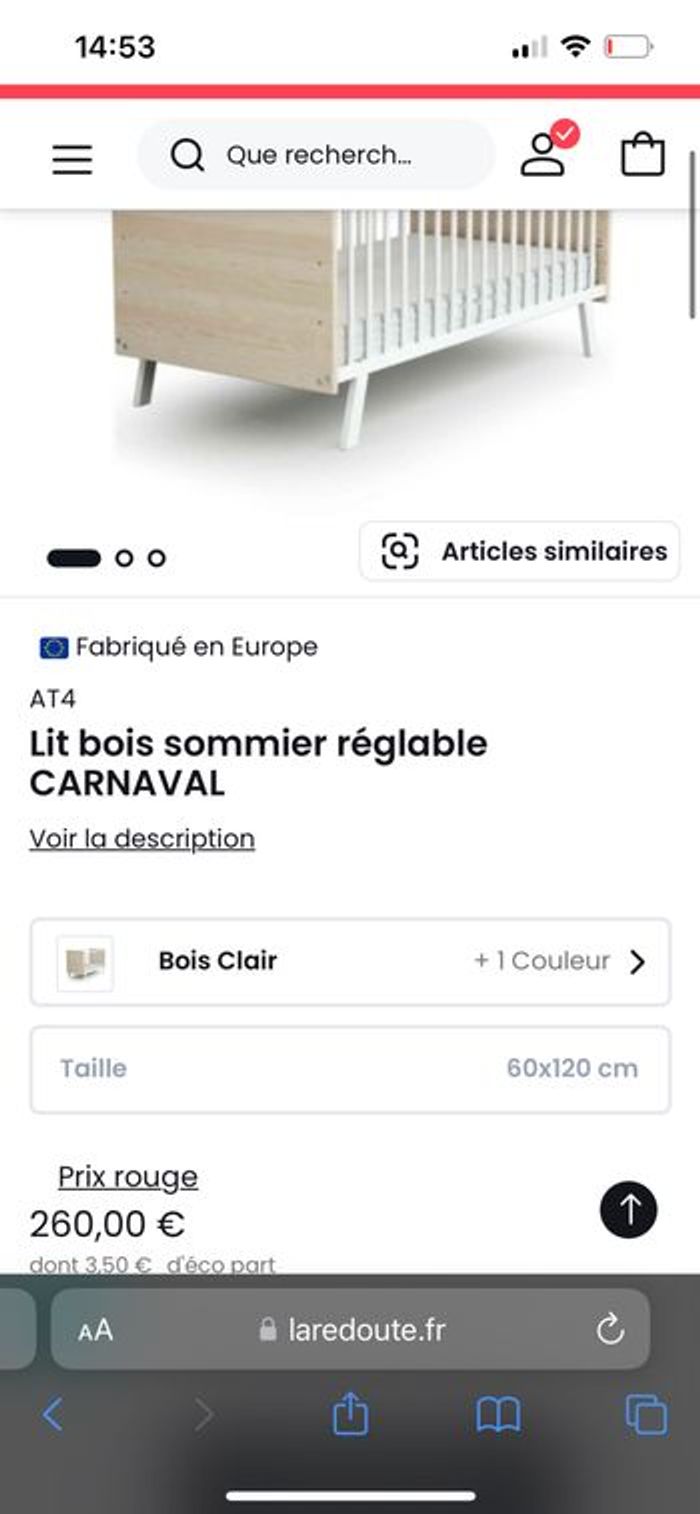This screenshot has height=1514, width=700.
Task: Tap the Articles similaires button
Action: 520,551
